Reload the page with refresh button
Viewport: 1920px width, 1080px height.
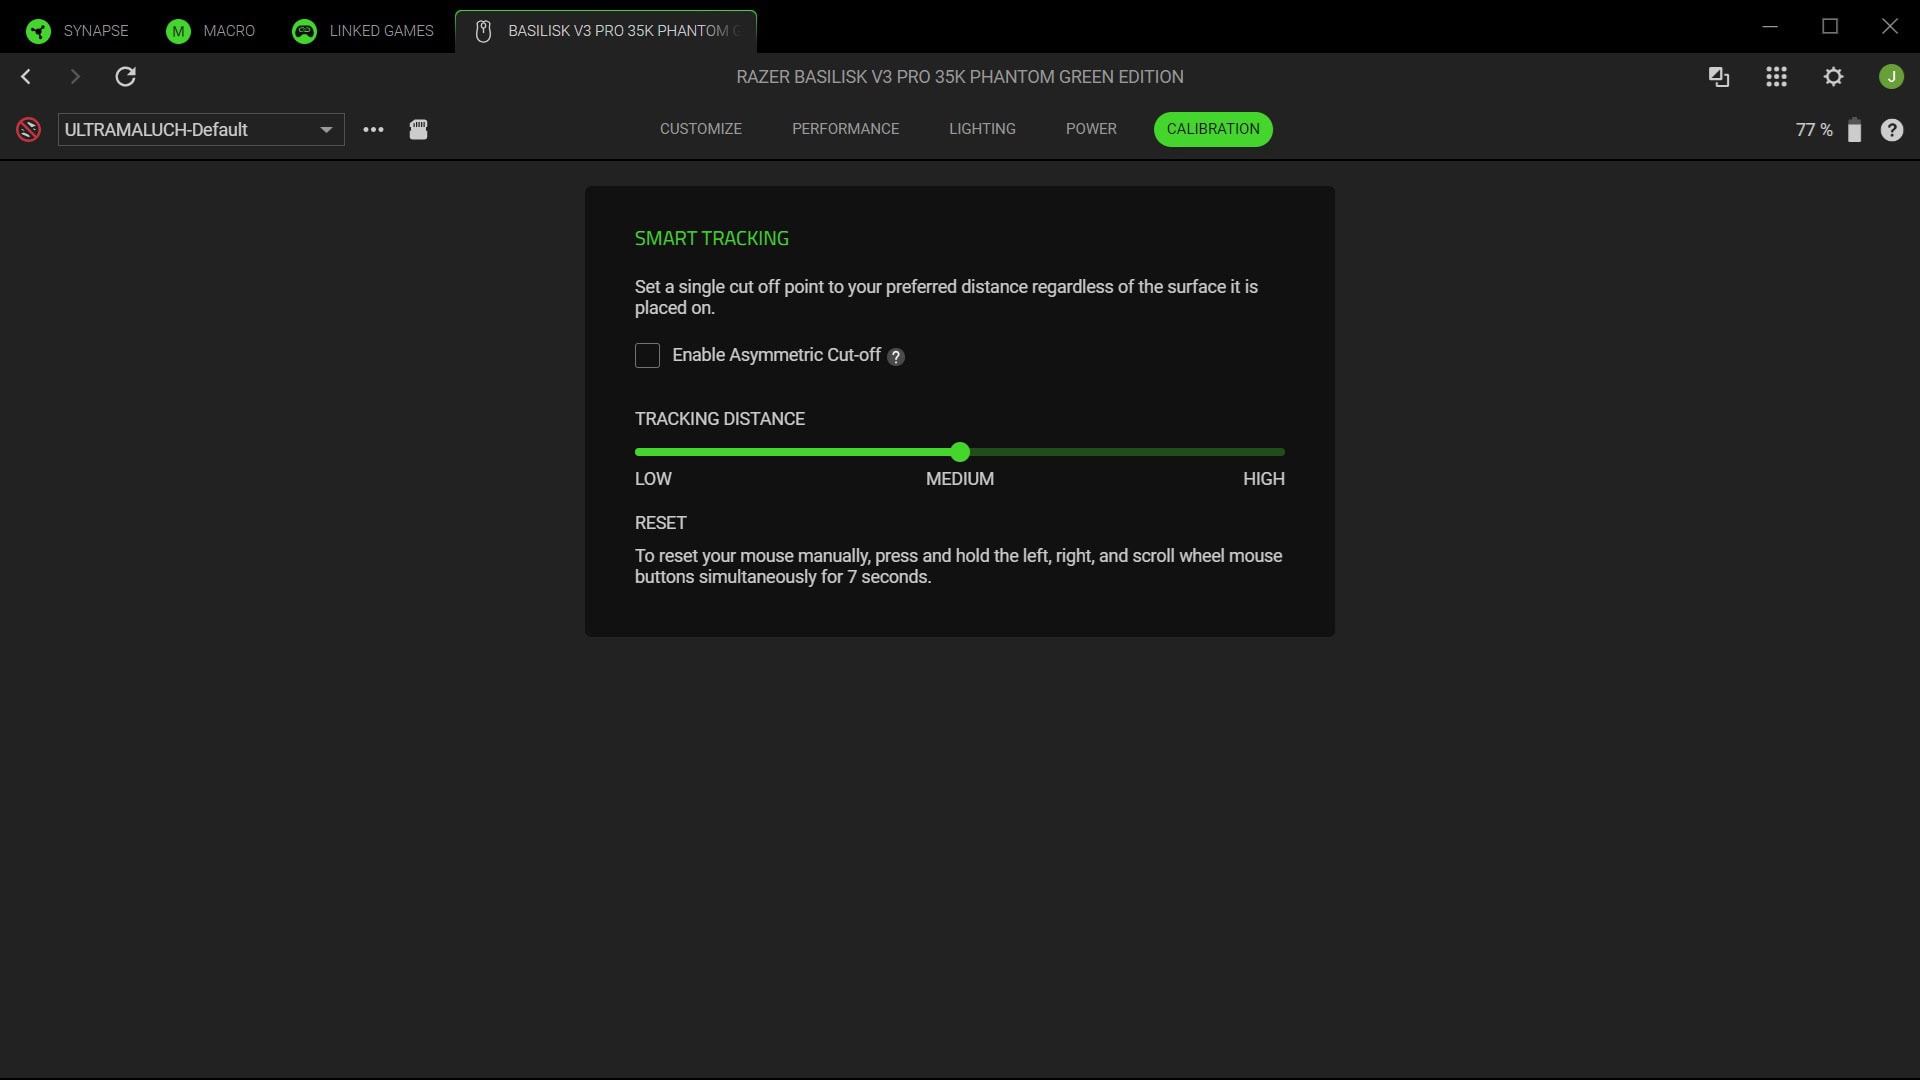click(x=125, y=76)
